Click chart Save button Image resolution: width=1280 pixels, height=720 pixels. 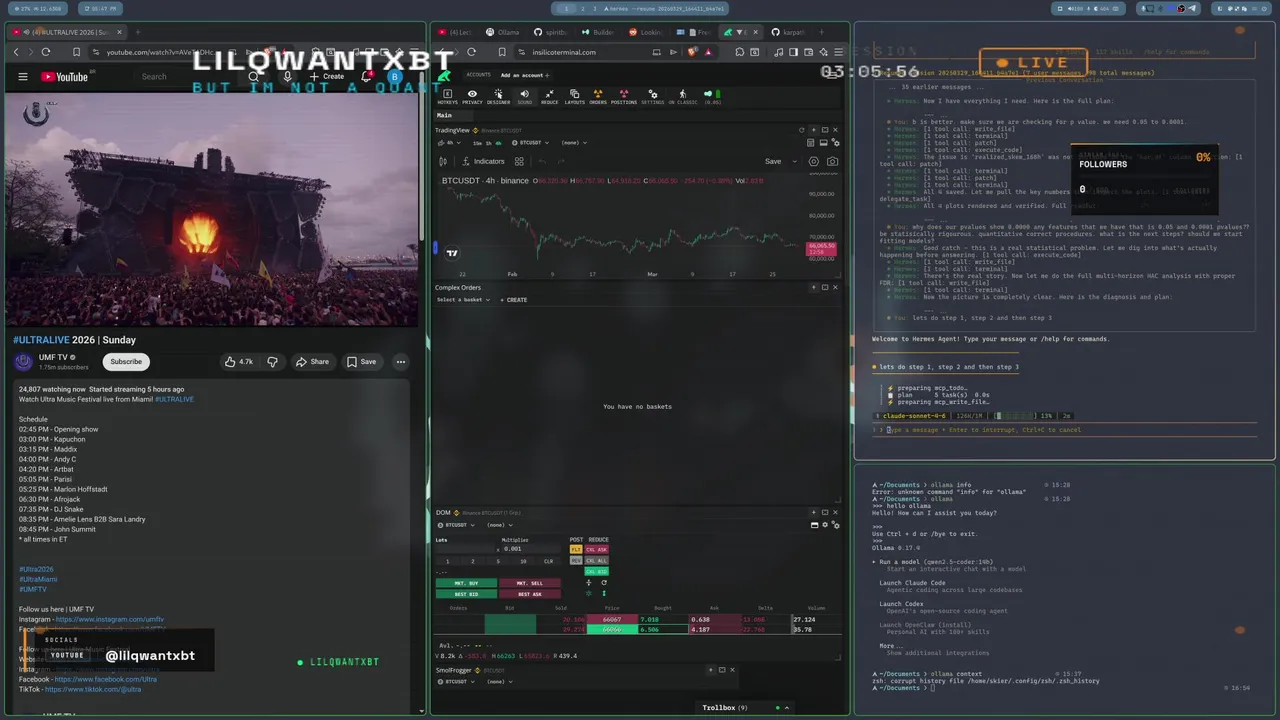(773, 161)
